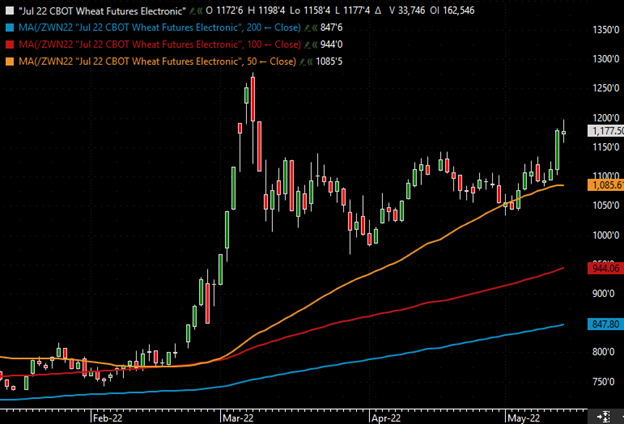624x424 pixels.
Task: Click the 1250'0 price axis label
Action: [x=606, y=88]
